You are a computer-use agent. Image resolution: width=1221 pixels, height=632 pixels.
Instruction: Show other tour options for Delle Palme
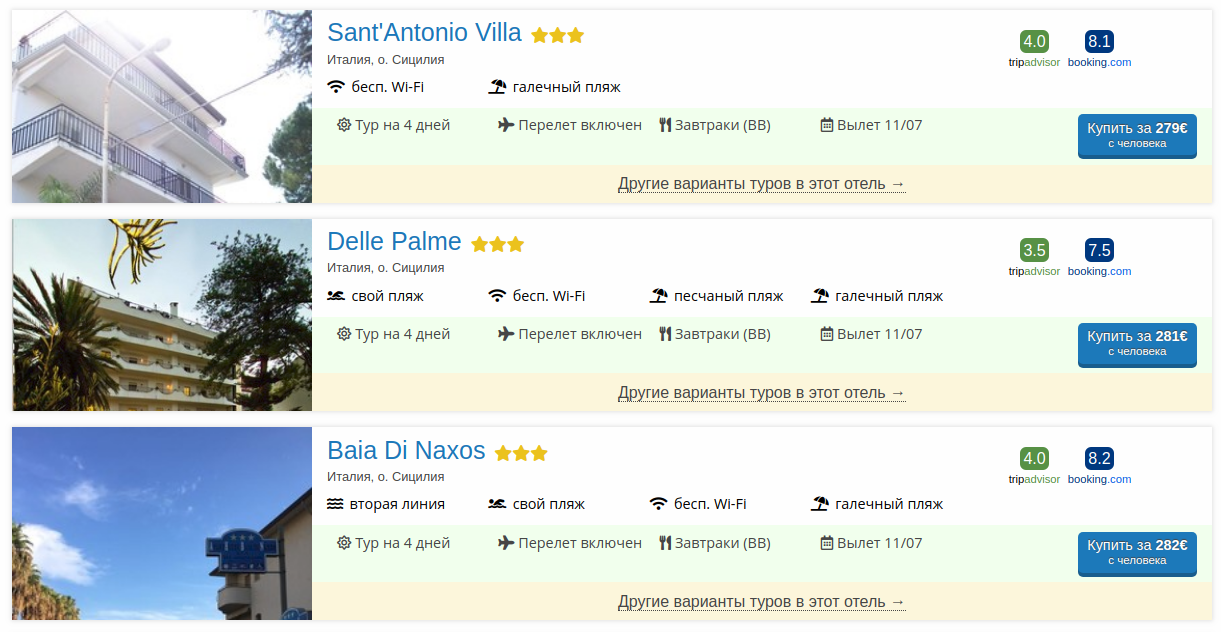coord(762,393)
